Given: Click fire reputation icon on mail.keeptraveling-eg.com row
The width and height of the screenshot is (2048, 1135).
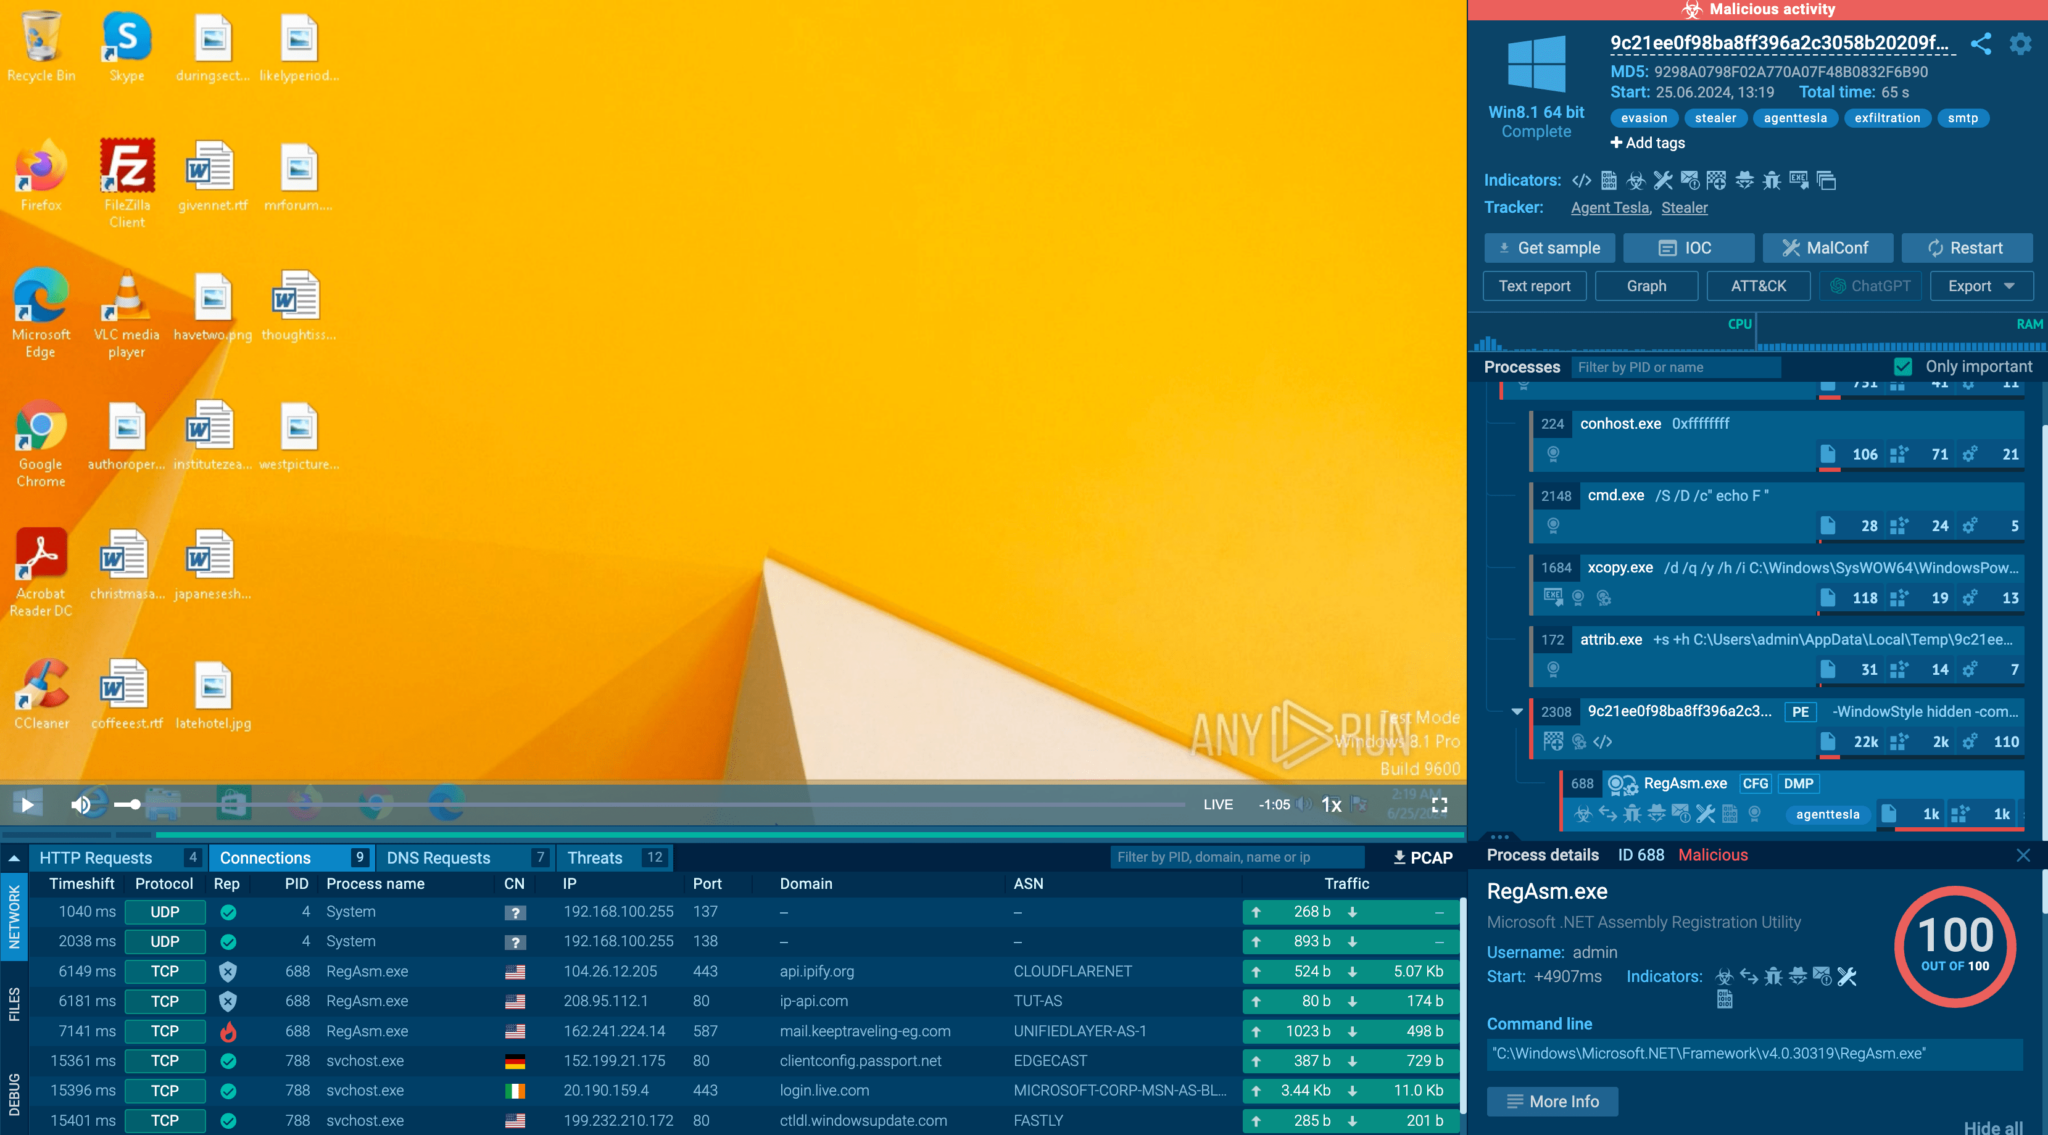Looking at the screenshot, I should (x=228, y=1031).
